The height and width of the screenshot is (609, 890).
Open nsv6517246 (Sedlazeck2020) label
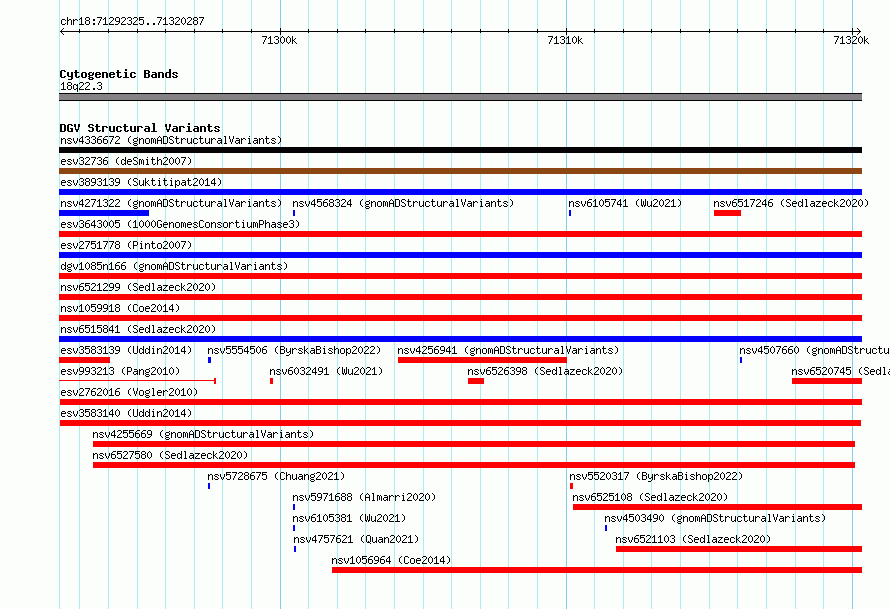pyautogui.click(x=791, y=203)
